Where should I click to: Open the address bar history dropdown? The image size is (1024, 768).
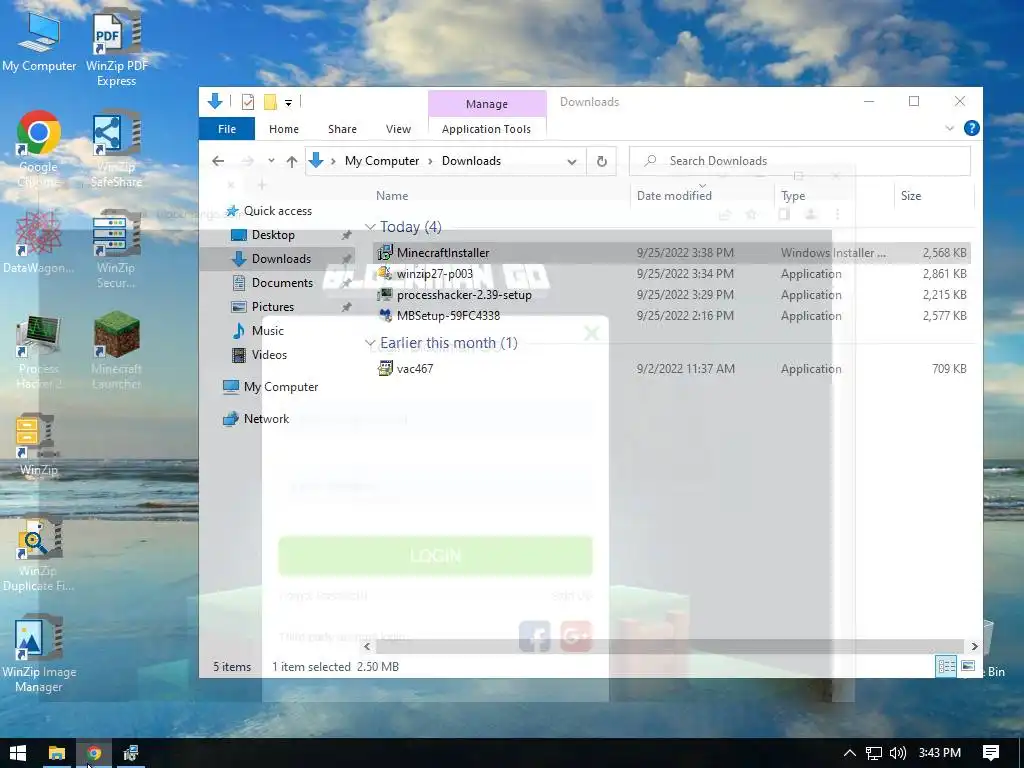tap(572, 161)
